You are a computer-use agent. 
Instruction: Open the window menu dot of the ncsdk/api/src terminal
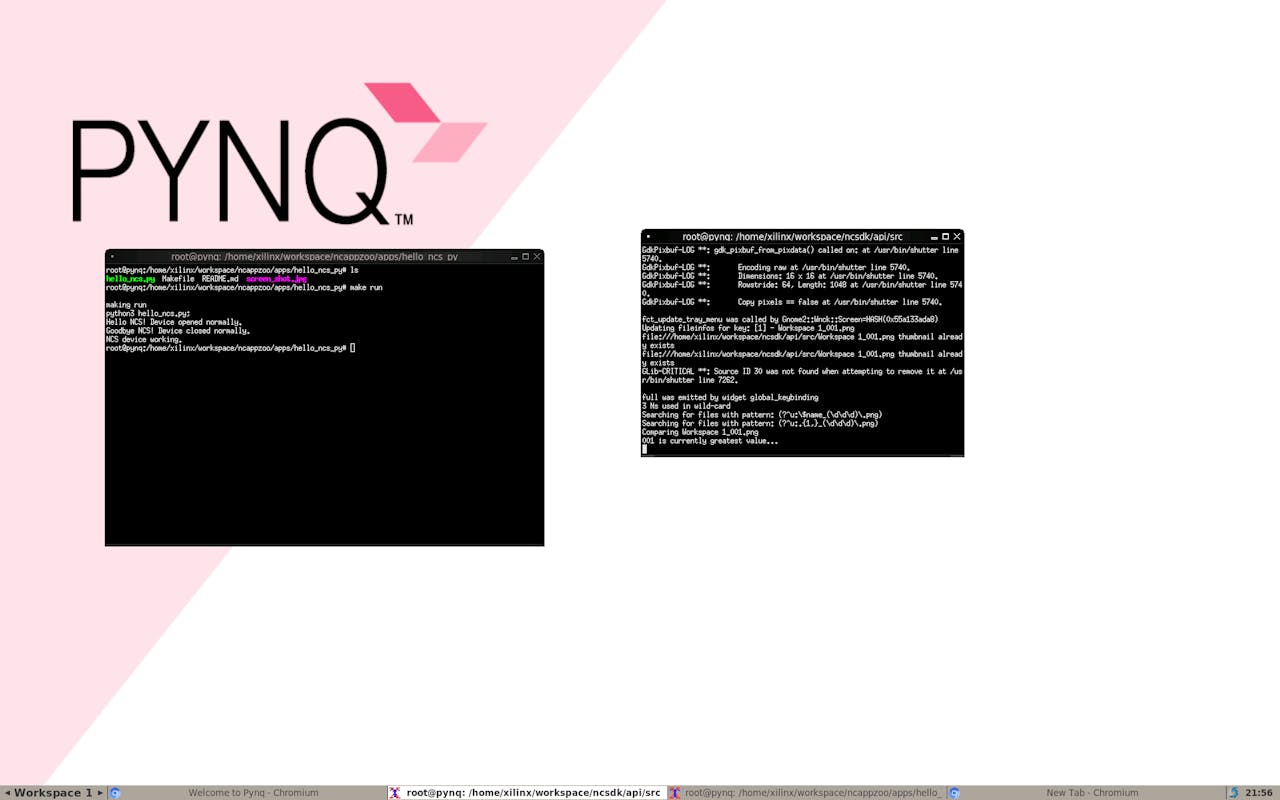coord(648,237)
